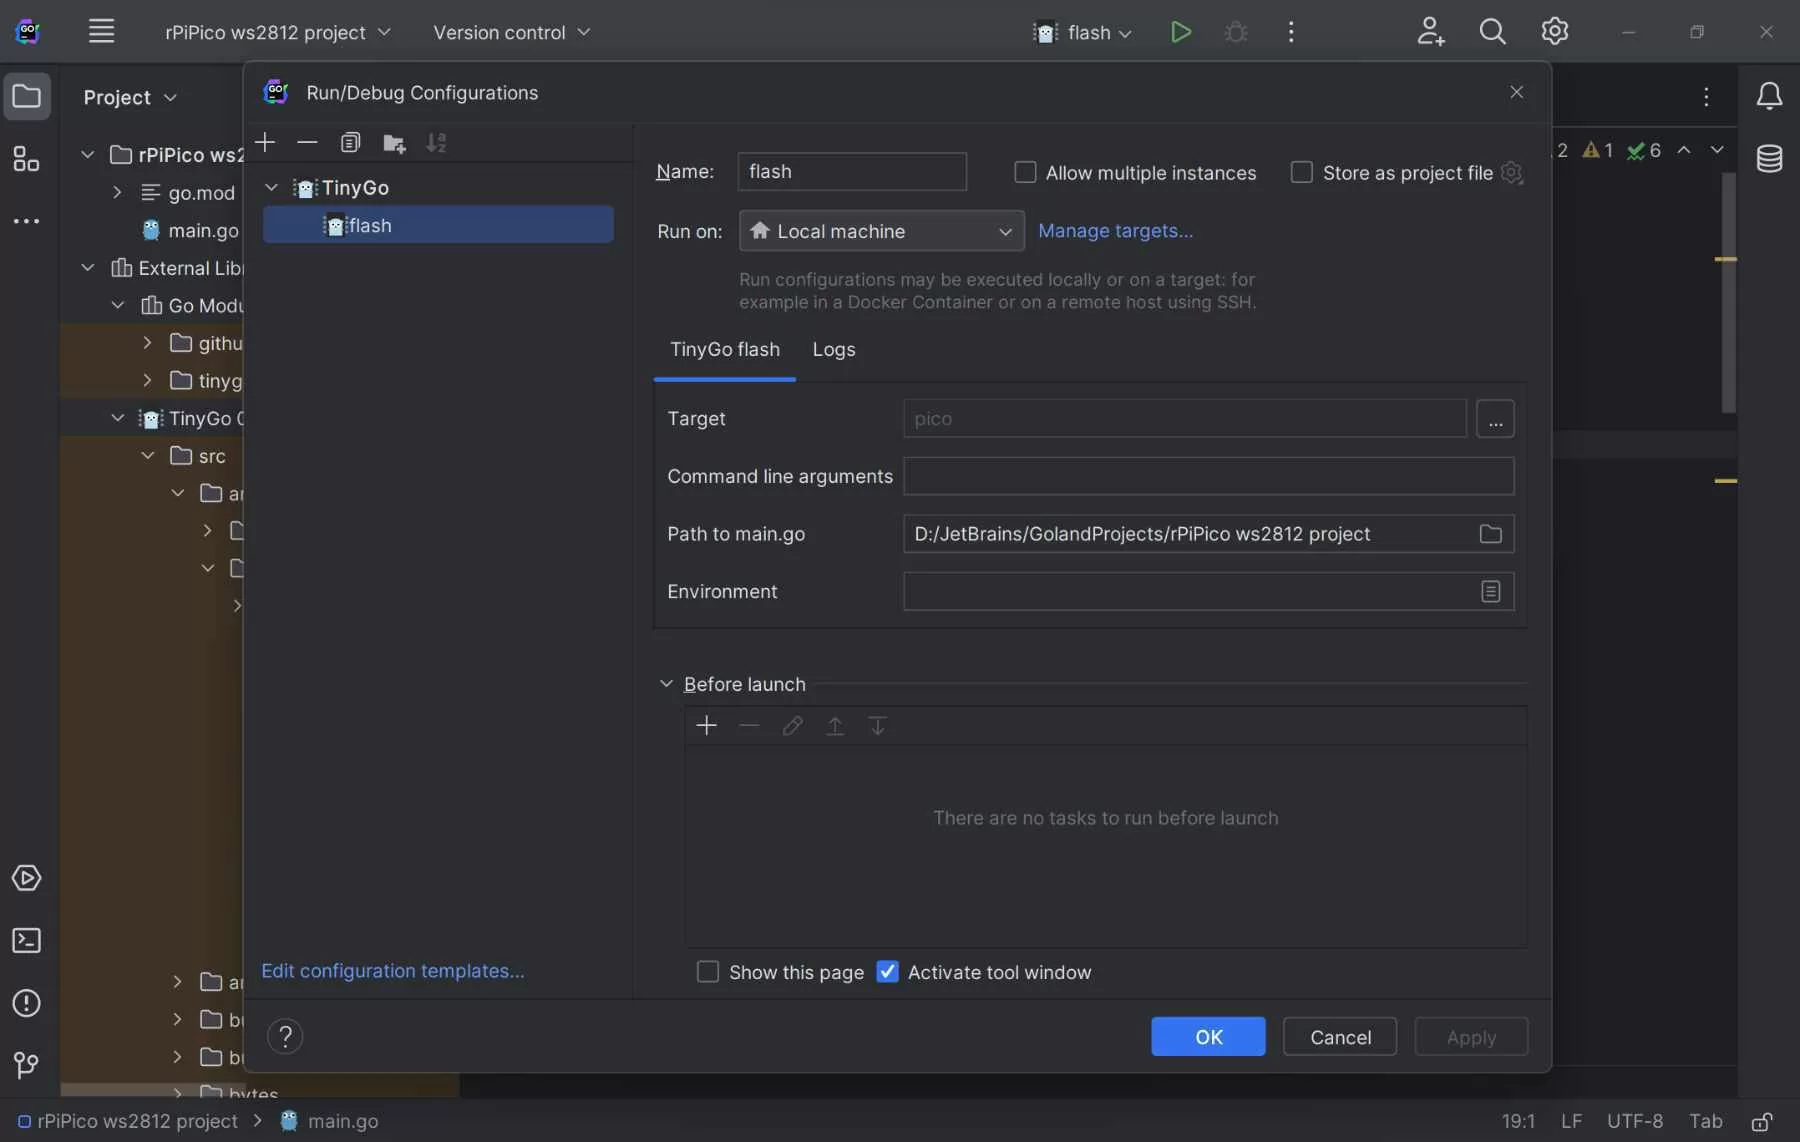Viewport: 1800px width, 1142px height.
Task: Change UTF-8 file encoding in status bar
Action: tap(1635, 1121)
